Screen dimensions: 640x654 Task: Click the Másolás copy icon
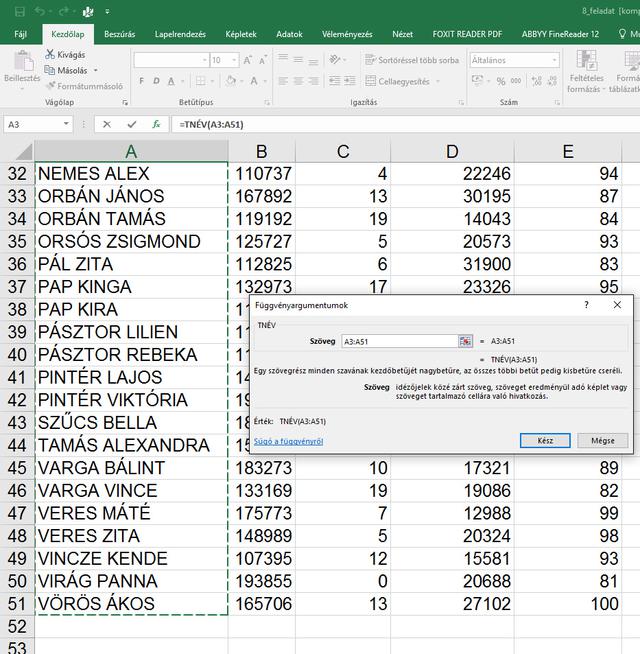tap(50, 70)
